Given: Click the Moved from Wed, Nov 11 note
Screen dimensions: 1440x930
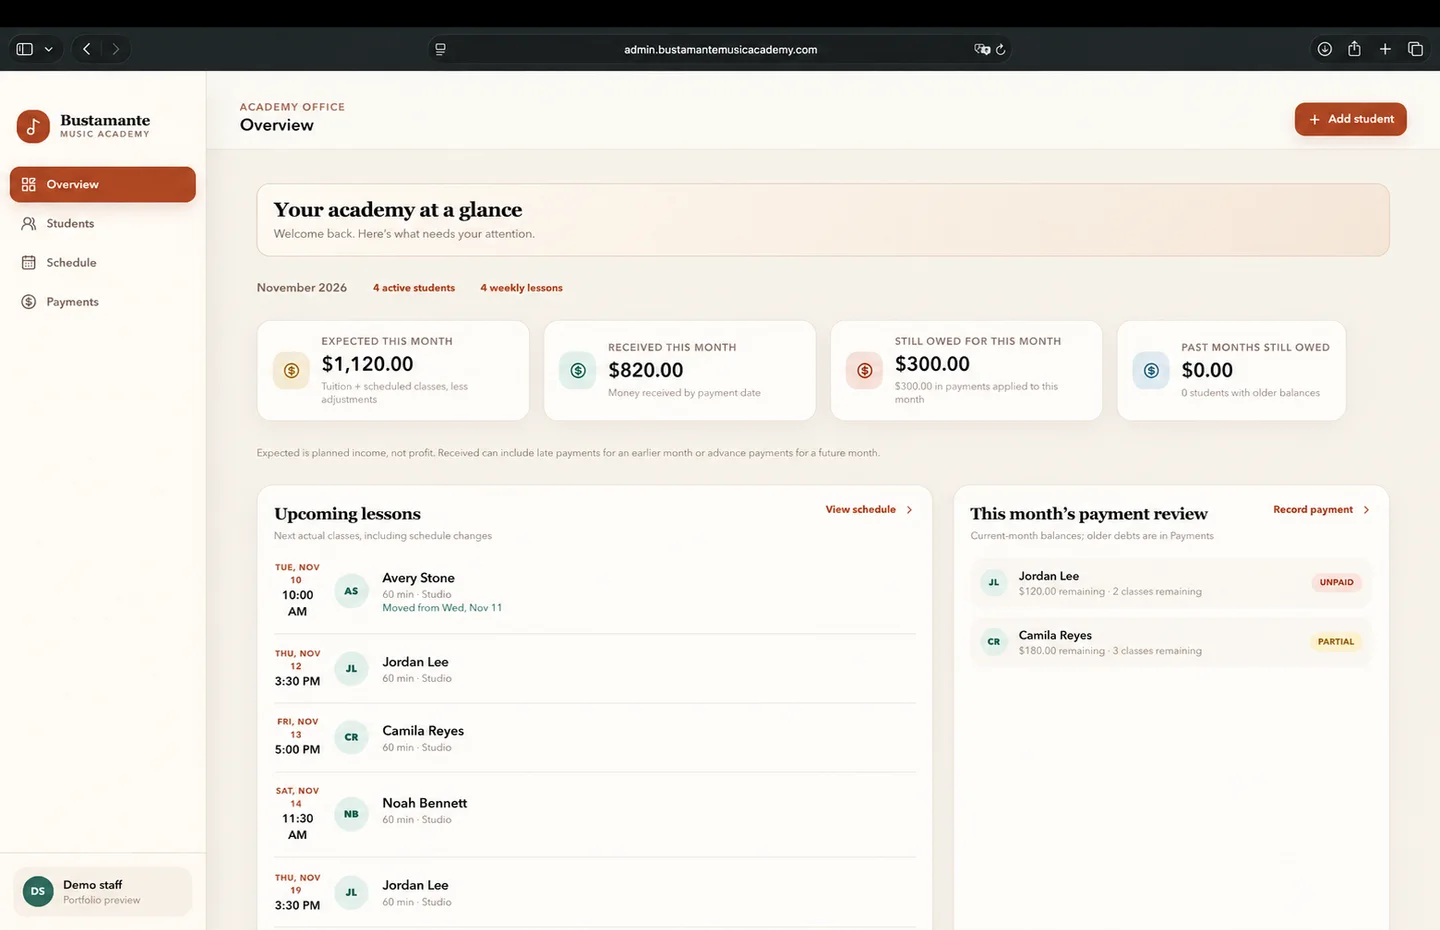Looking at the screenshot, I should (x=442, y=608).
